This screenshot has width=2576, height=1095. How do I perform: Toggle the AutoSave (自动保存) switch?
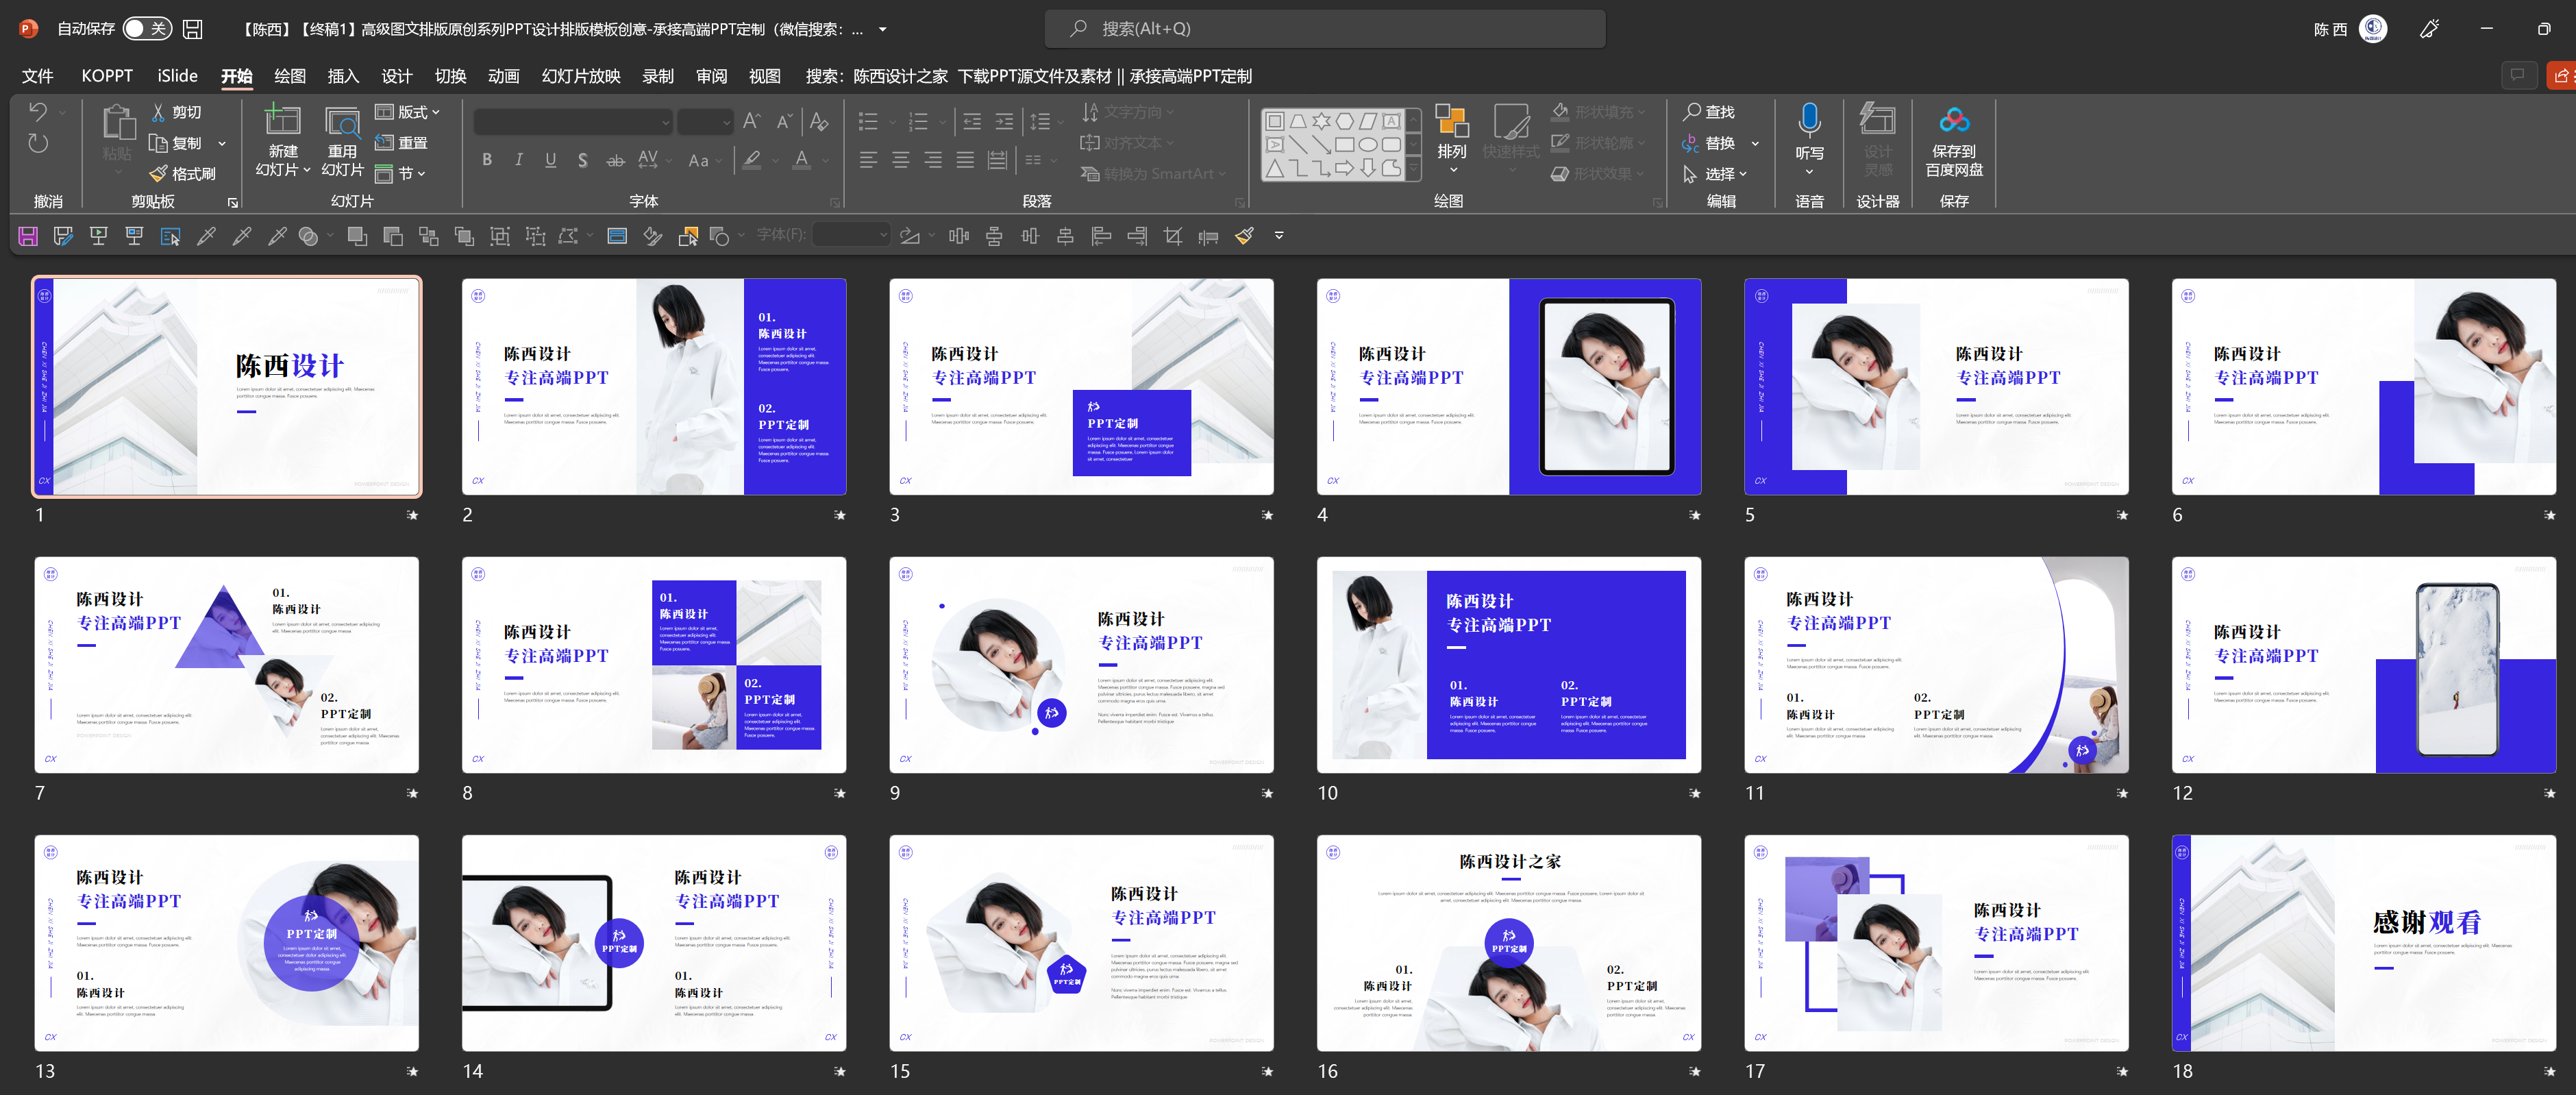pos(147,29)
